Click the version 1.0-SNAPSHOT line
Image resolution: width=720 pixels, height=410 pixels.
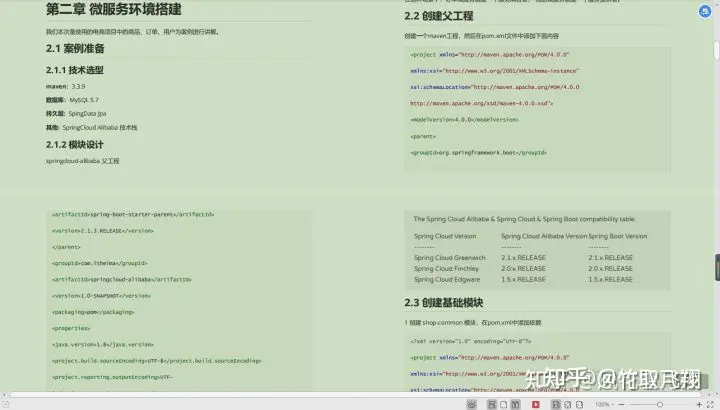click(101, 296)
